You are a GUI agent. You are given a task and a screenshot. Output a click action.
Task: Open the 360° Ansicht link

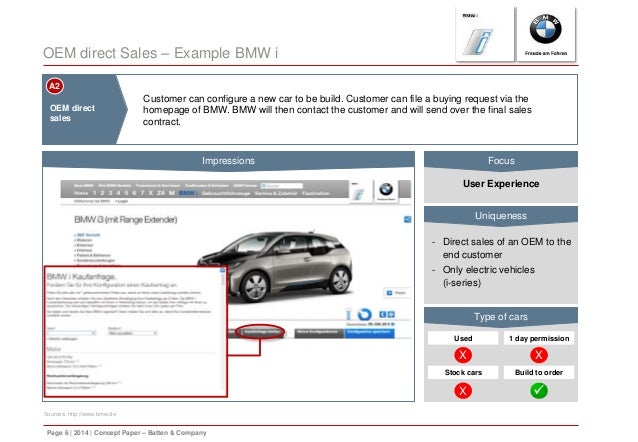tap(87, 235)
